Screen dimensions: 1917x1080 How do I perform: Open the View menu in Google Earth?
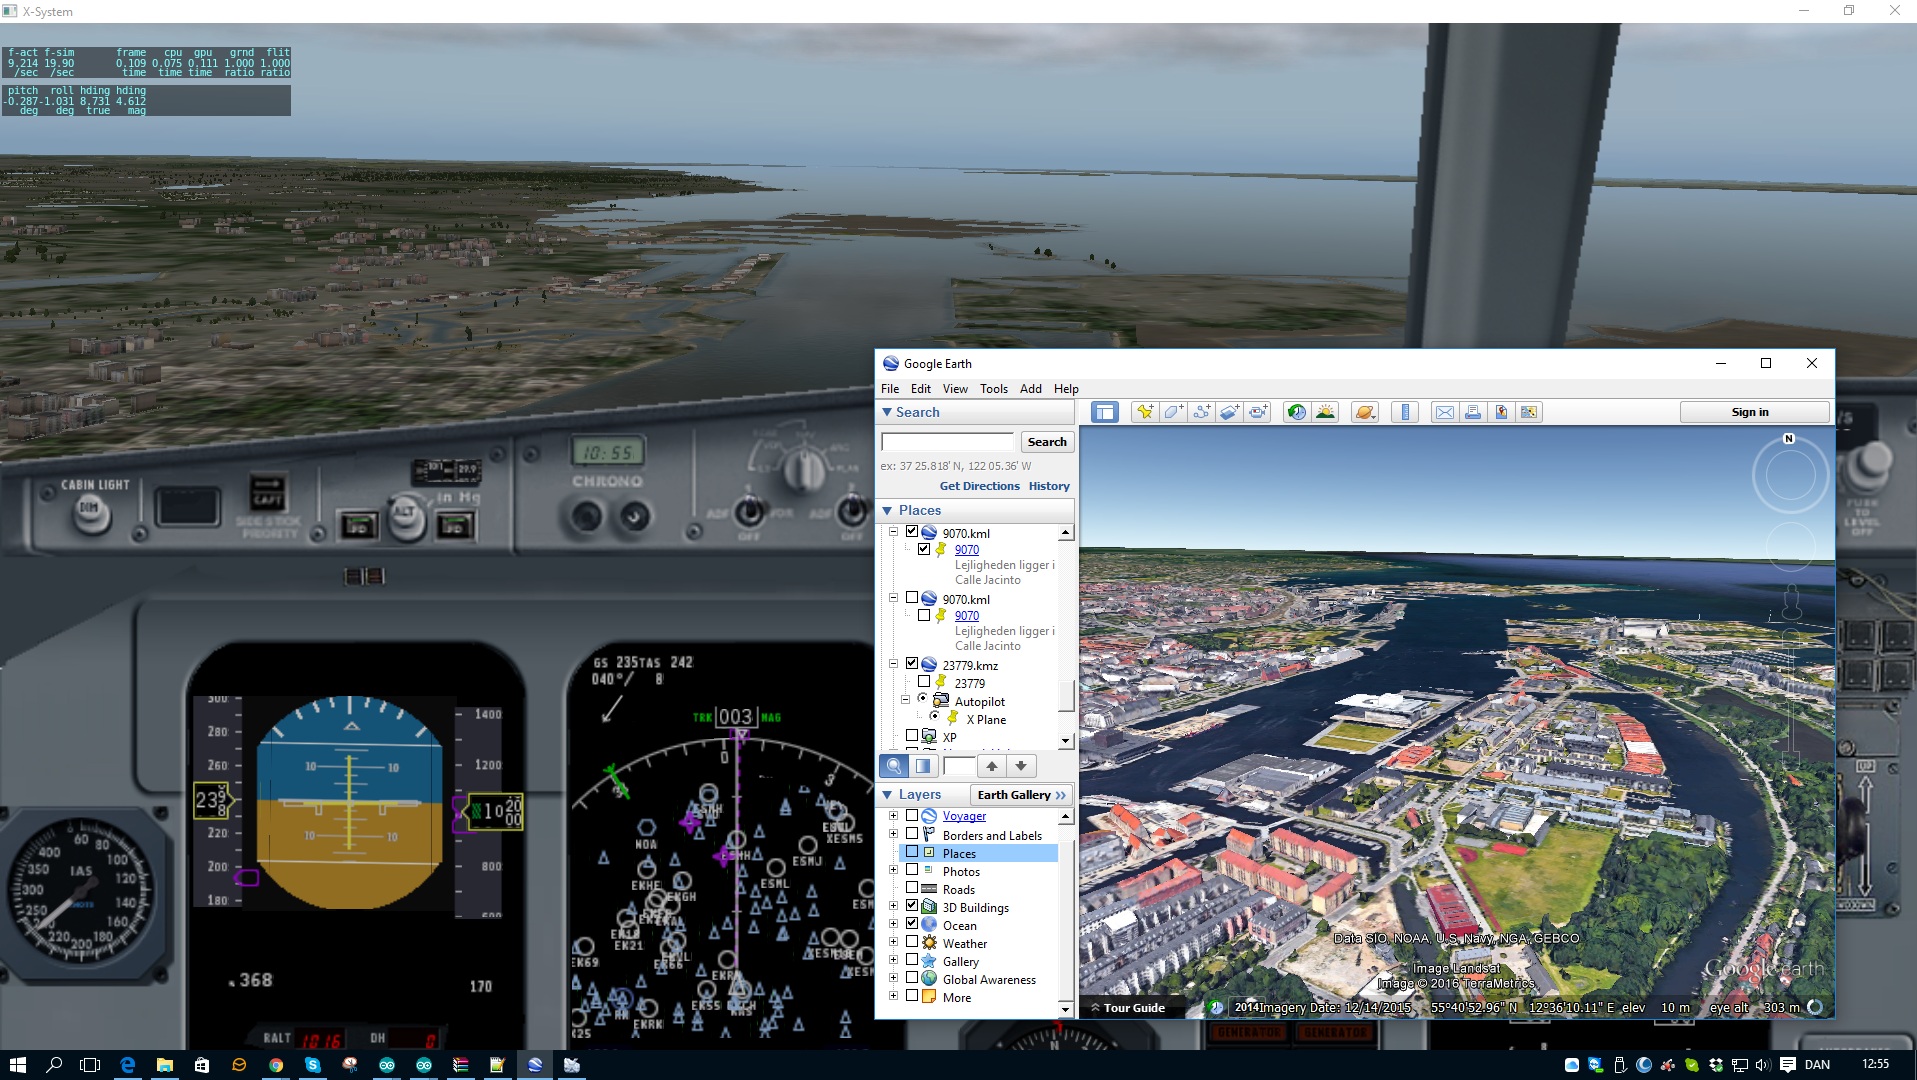(955, 389)
